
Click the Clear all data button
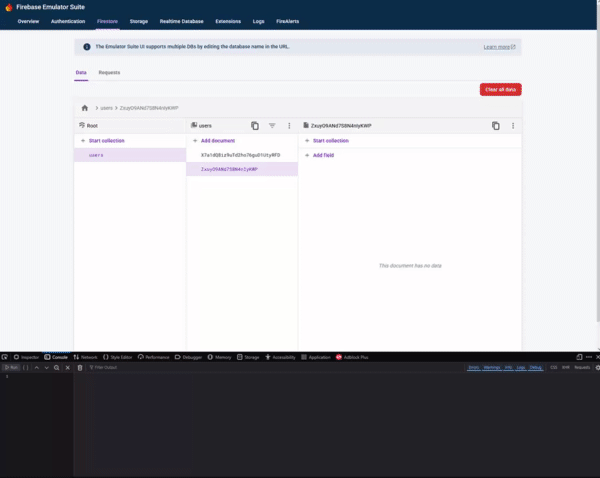click(x=501, y=90)
